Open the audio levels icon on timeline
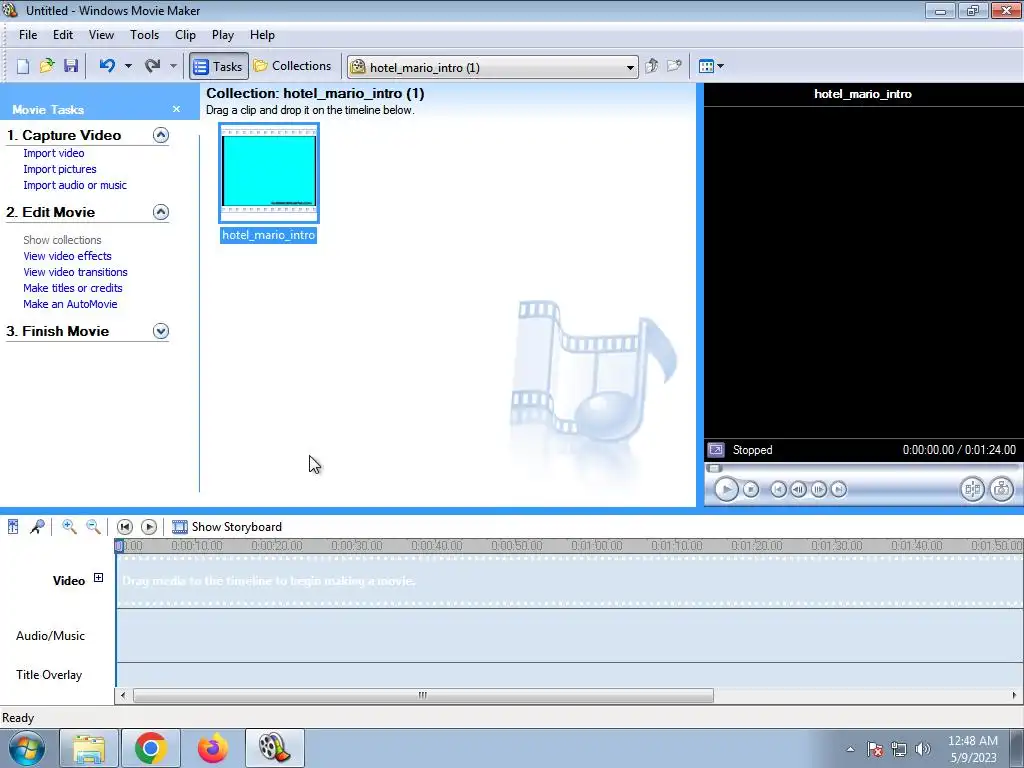The height and width of the screenshot is (768, 1024). [x=13, y=526]
